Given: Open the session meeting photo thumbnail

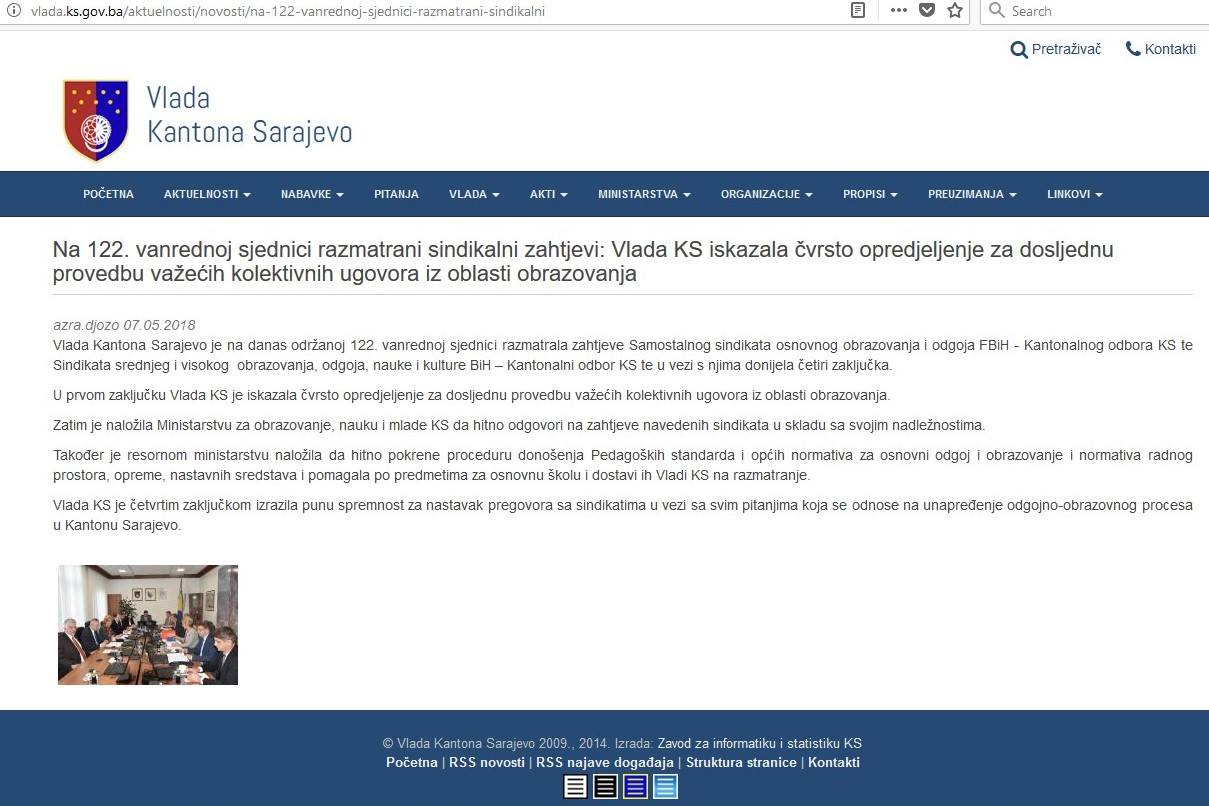Looking at the screenshot, I should (x=148, y=625).
